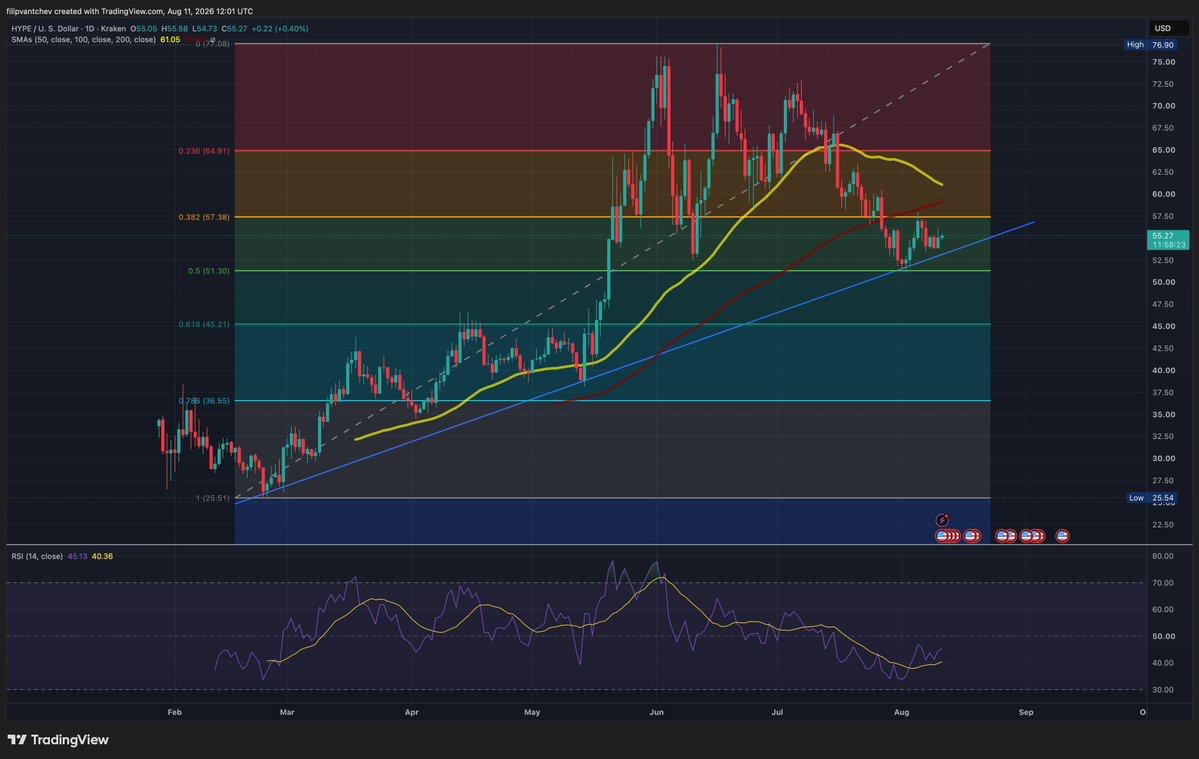Click the 0 (77.08) Fibonacci level label
Screen dimensions: 1199x759
213,44
